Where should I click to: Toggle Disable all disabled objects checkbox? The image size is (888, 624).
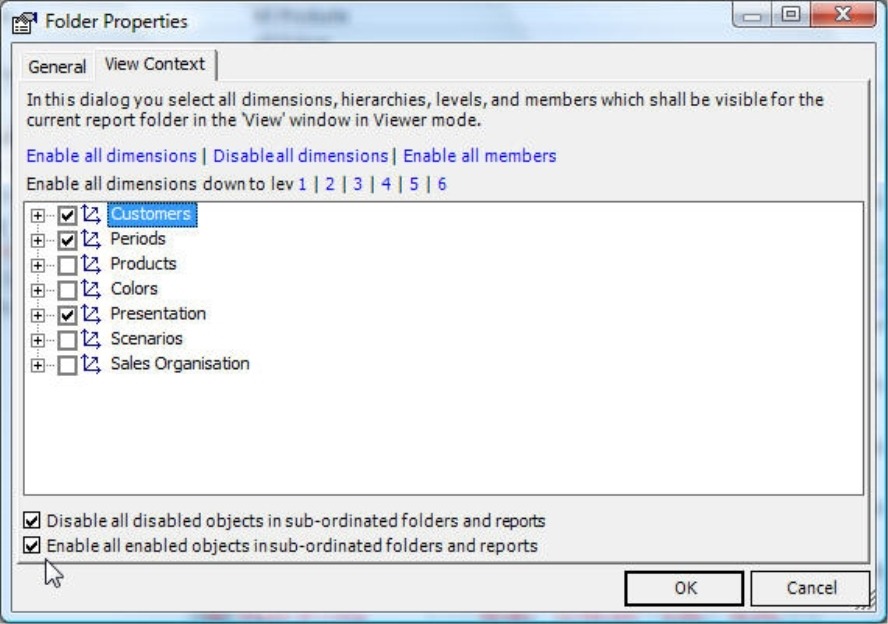click(x=33, y=521)
